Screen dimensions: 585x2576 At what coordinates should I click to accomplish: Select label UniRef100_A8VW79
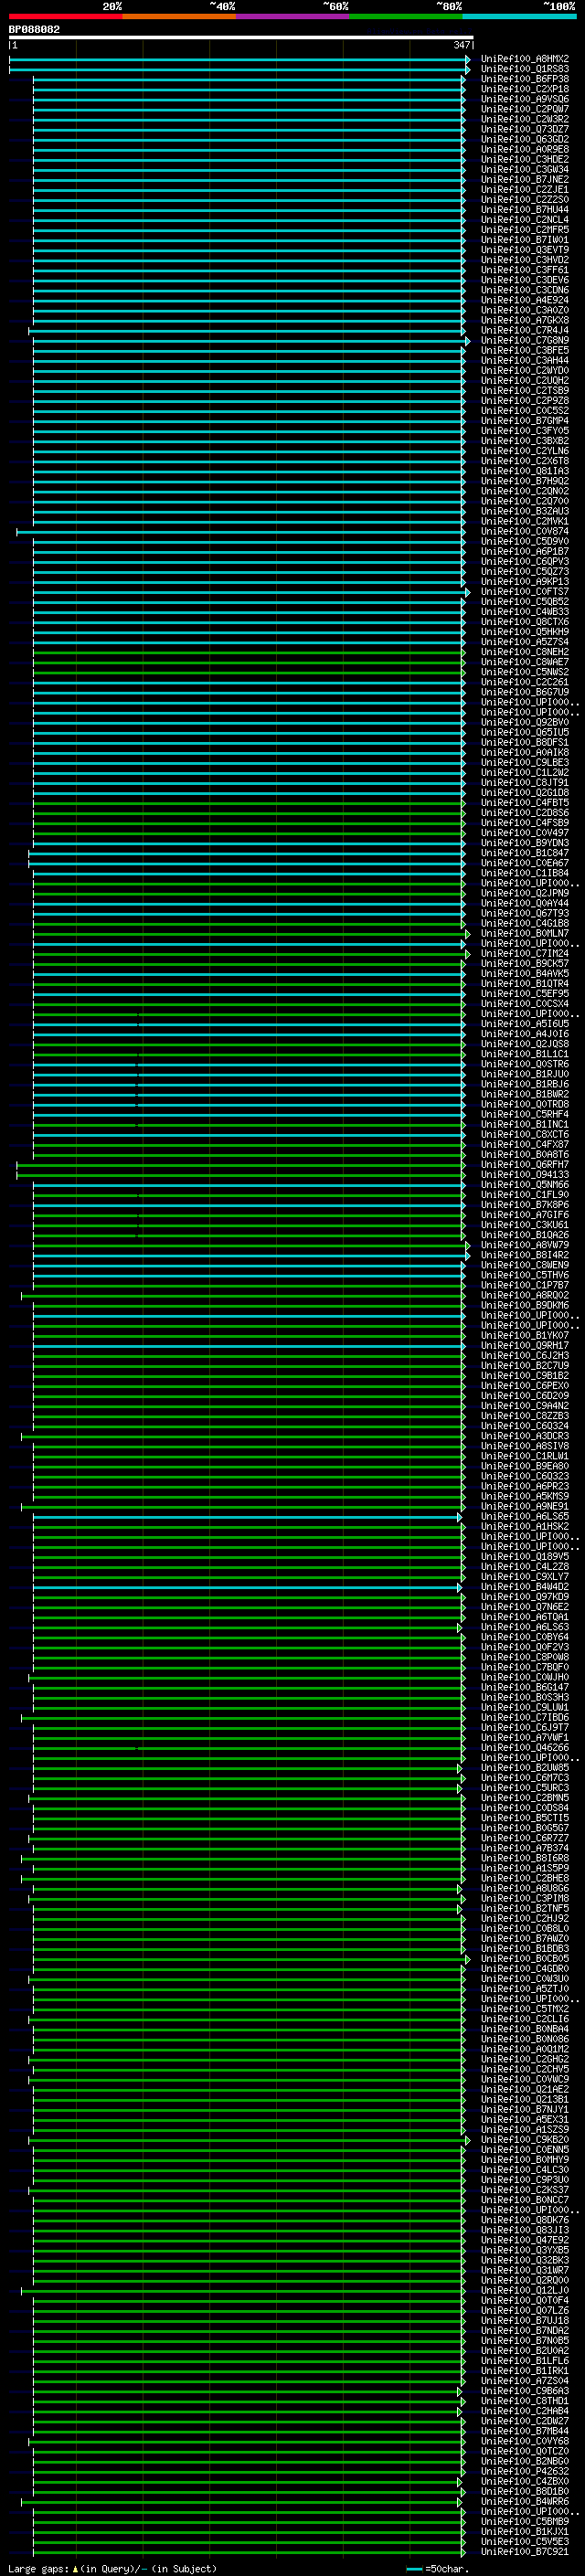click(x=524, y=1245)
